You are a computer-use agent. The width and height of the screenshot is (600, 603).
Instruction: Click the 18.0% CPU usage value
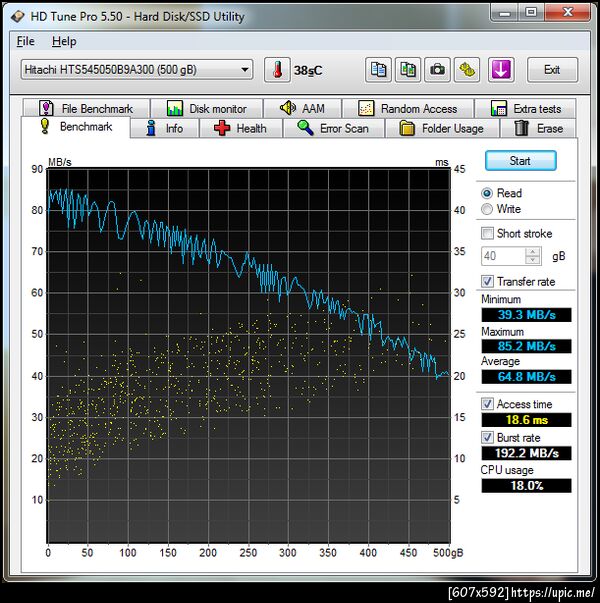coord(526,486)
